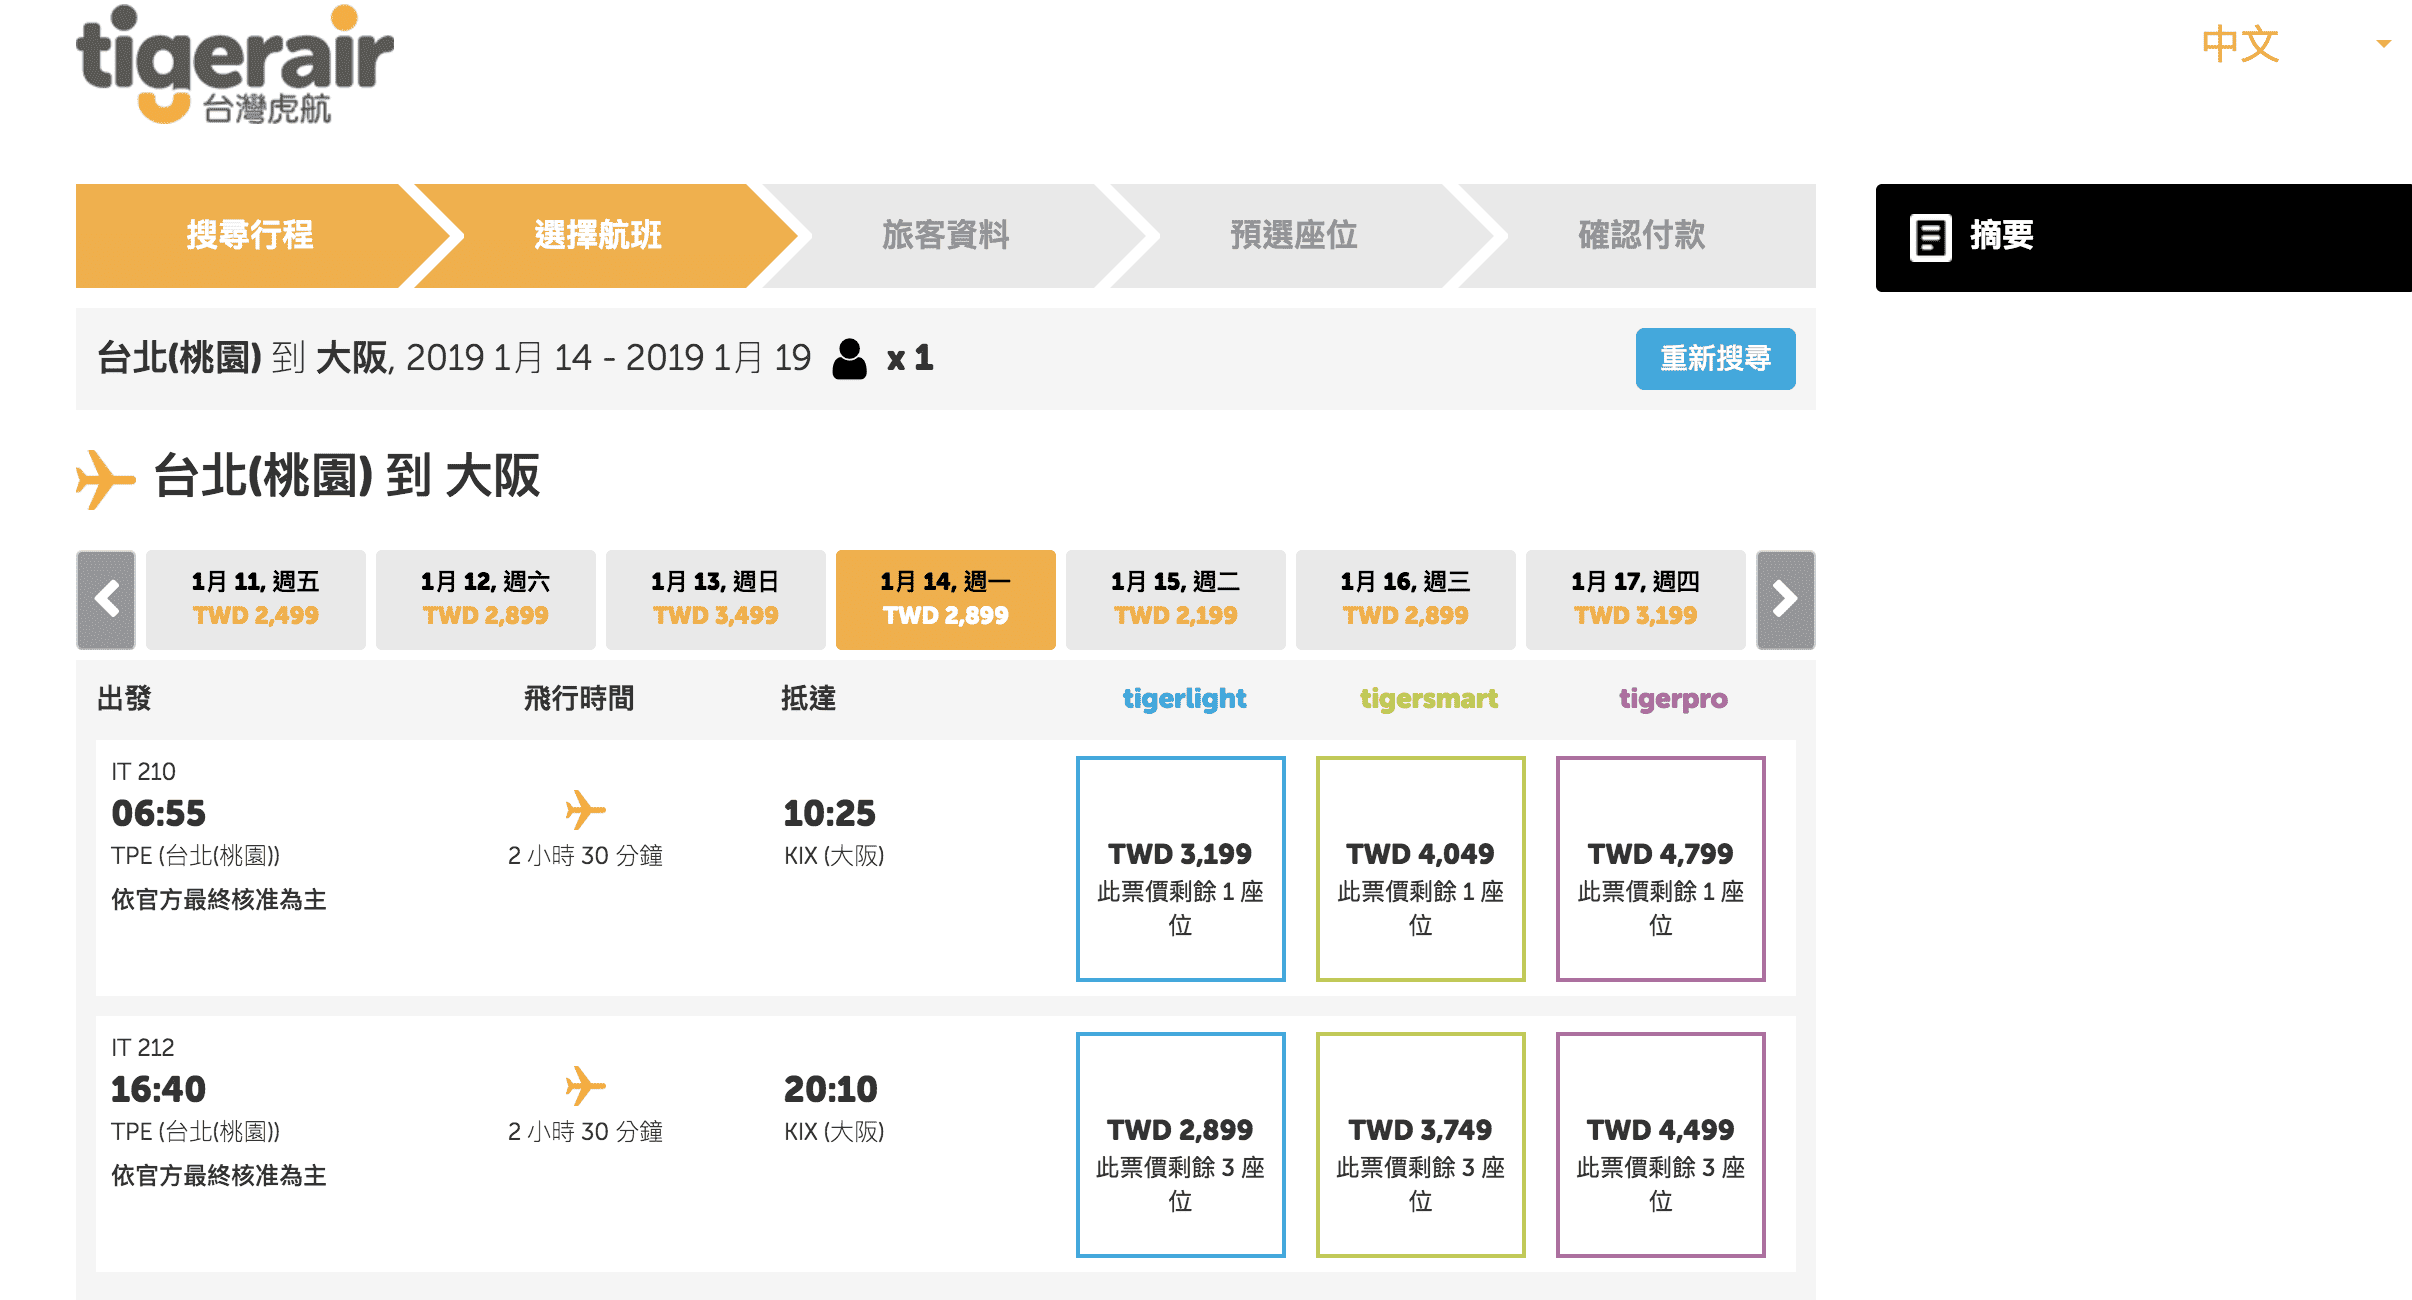The height and width of the screenshot is (1300, 2412).
Task: Click the 預選座位 step
Action: tap(1294, 236)
